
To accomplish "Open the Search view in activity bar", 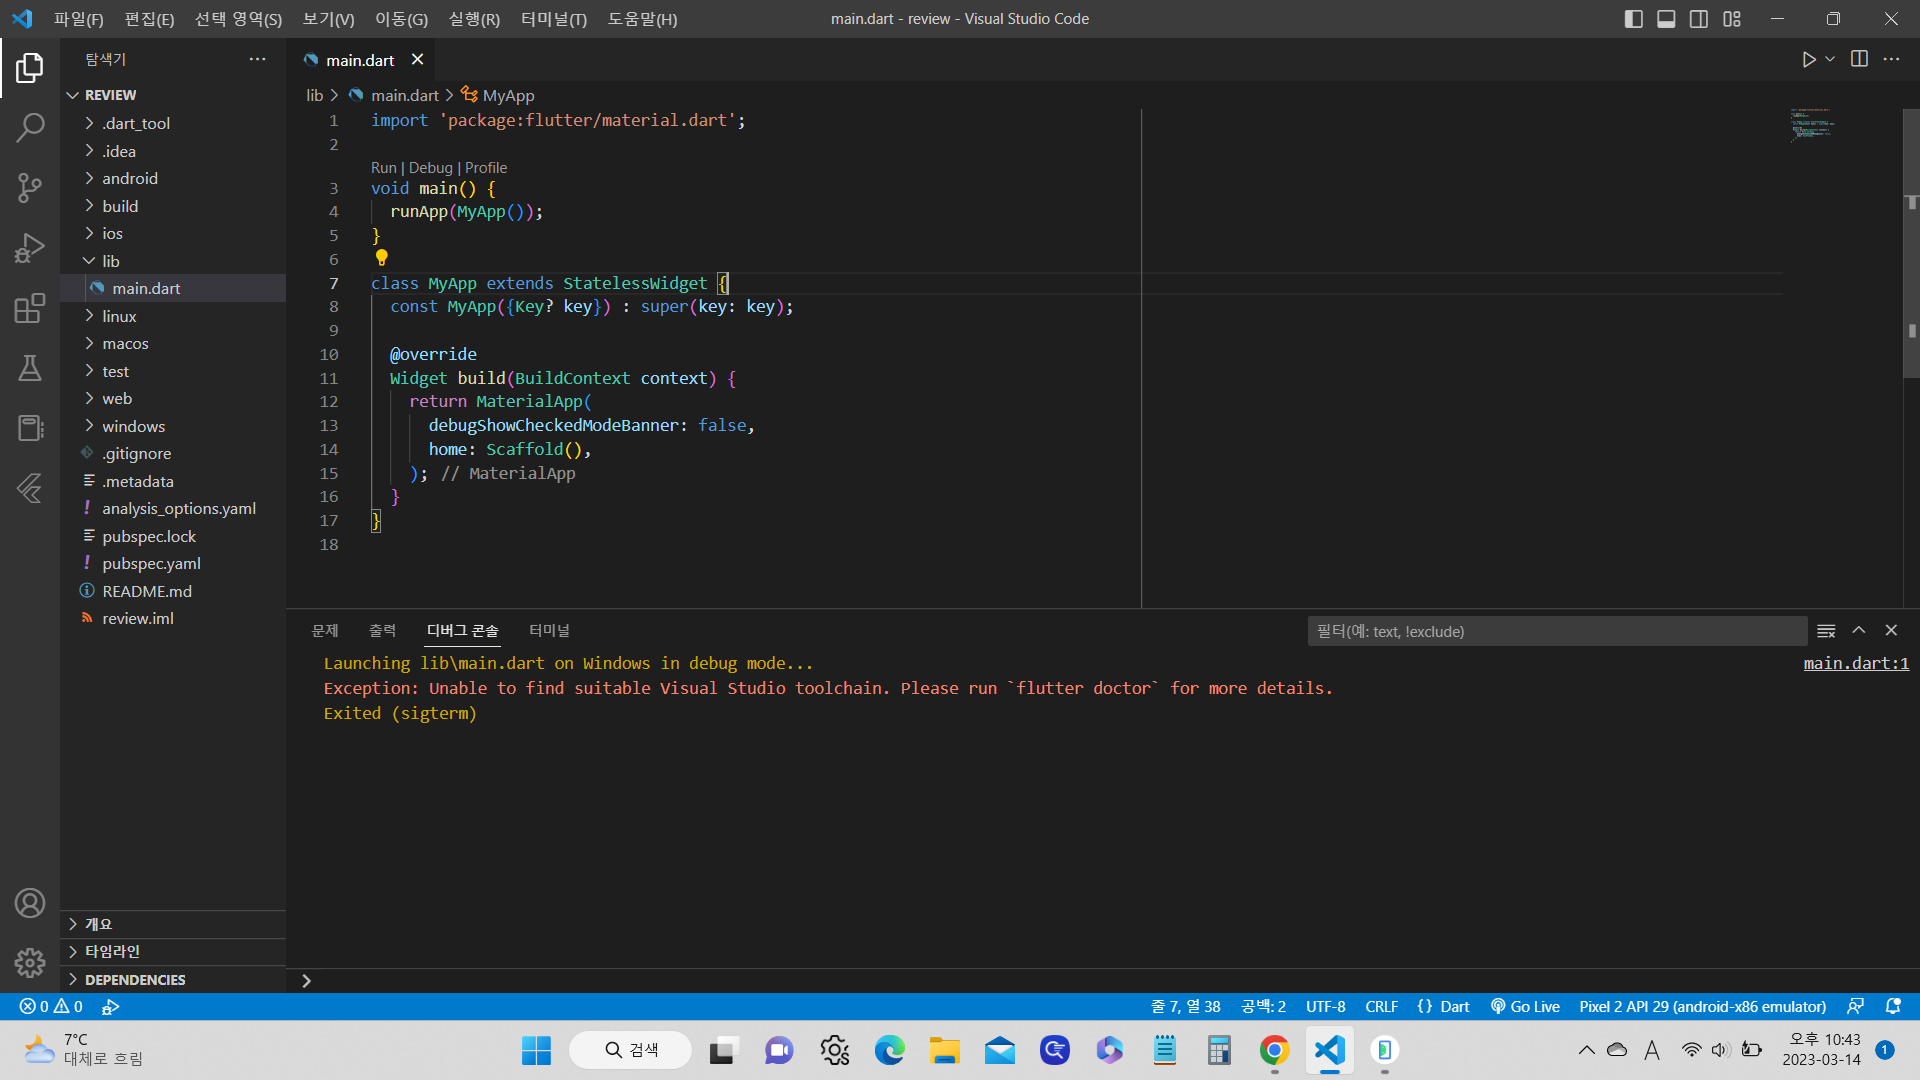I will (30, 127).
